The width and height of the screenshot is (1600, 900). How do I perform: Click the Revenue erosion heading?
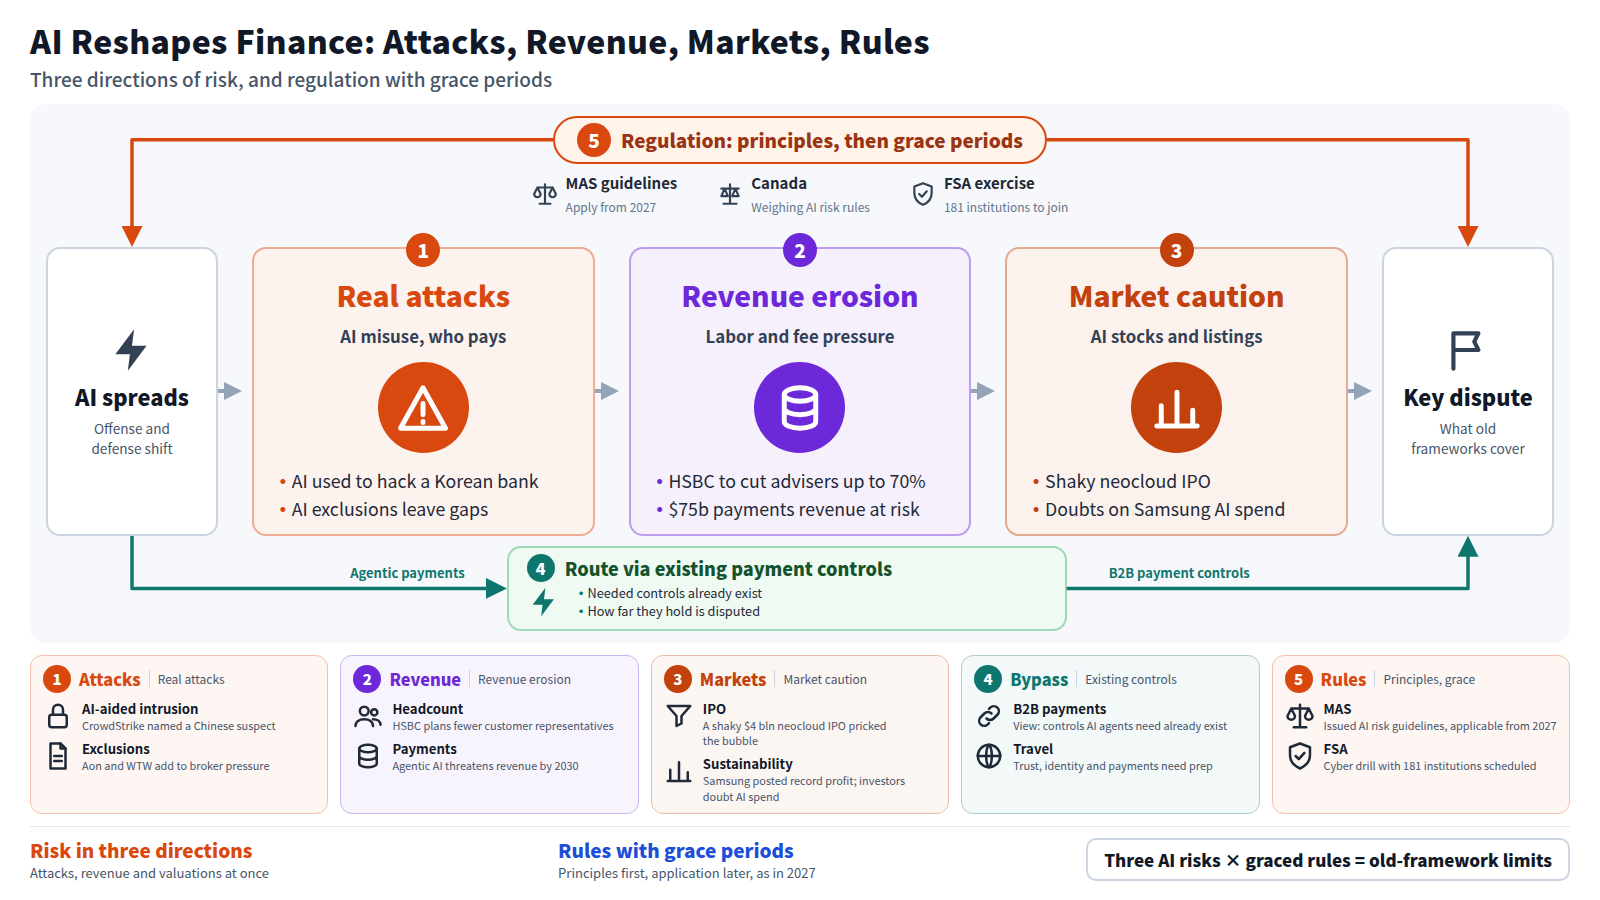tap(800, 297)
